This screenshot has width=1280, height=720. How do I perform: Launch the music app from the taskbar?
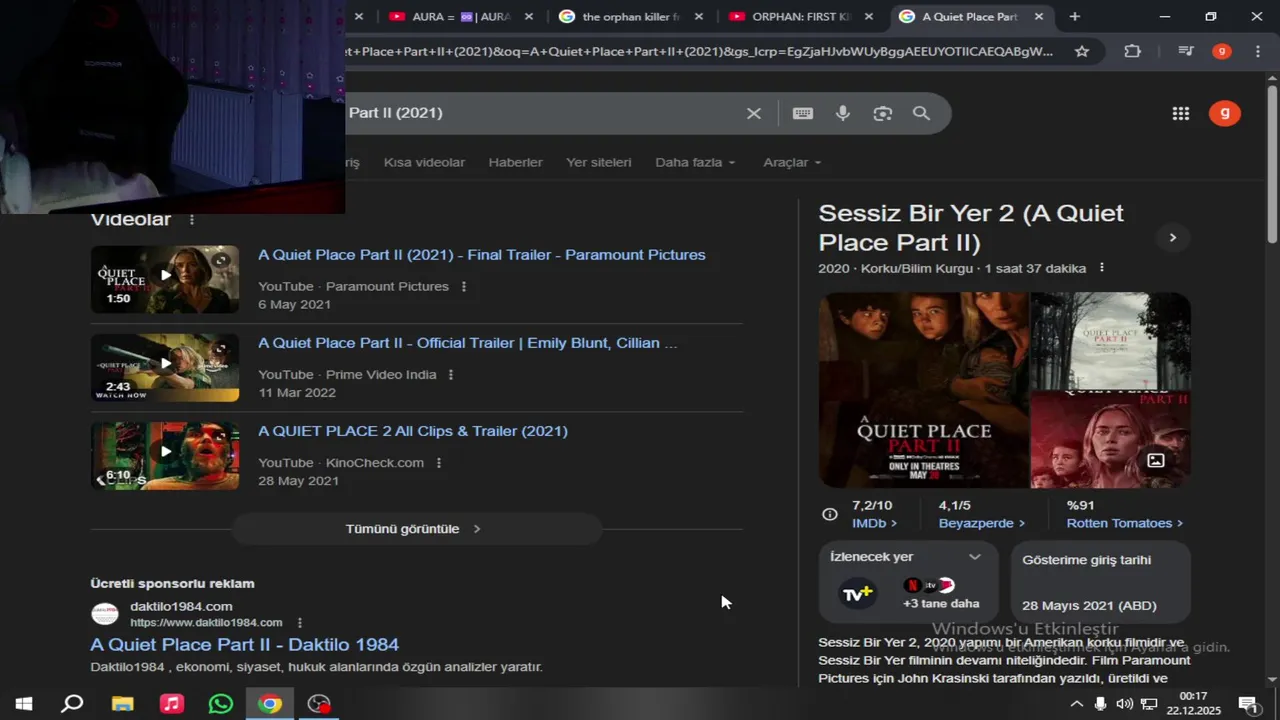171,704
